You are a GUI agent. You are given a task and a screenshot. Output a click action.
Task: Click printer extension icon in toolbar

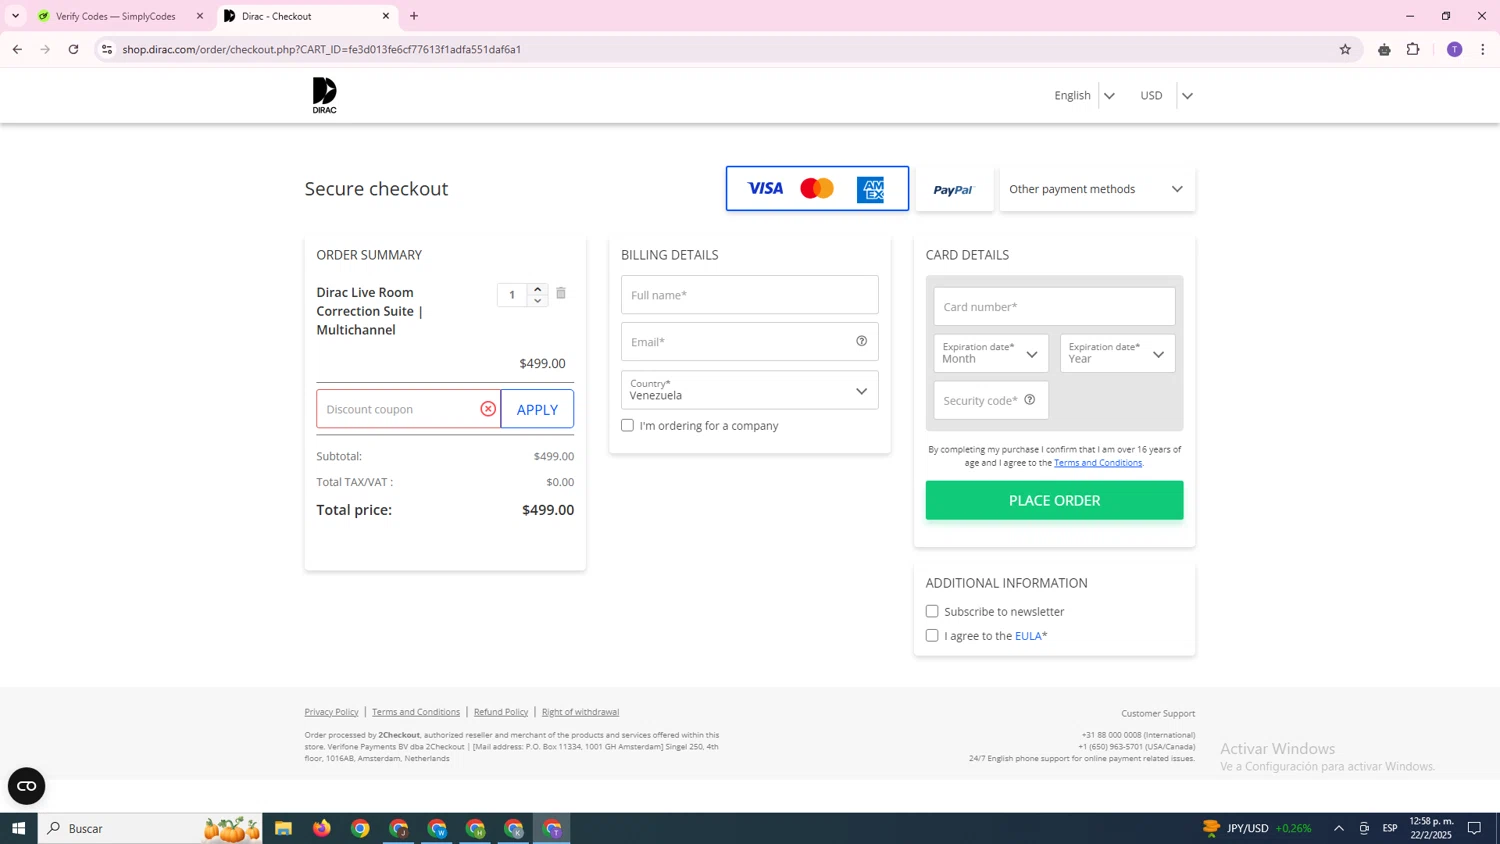(x=1384, y=49)
